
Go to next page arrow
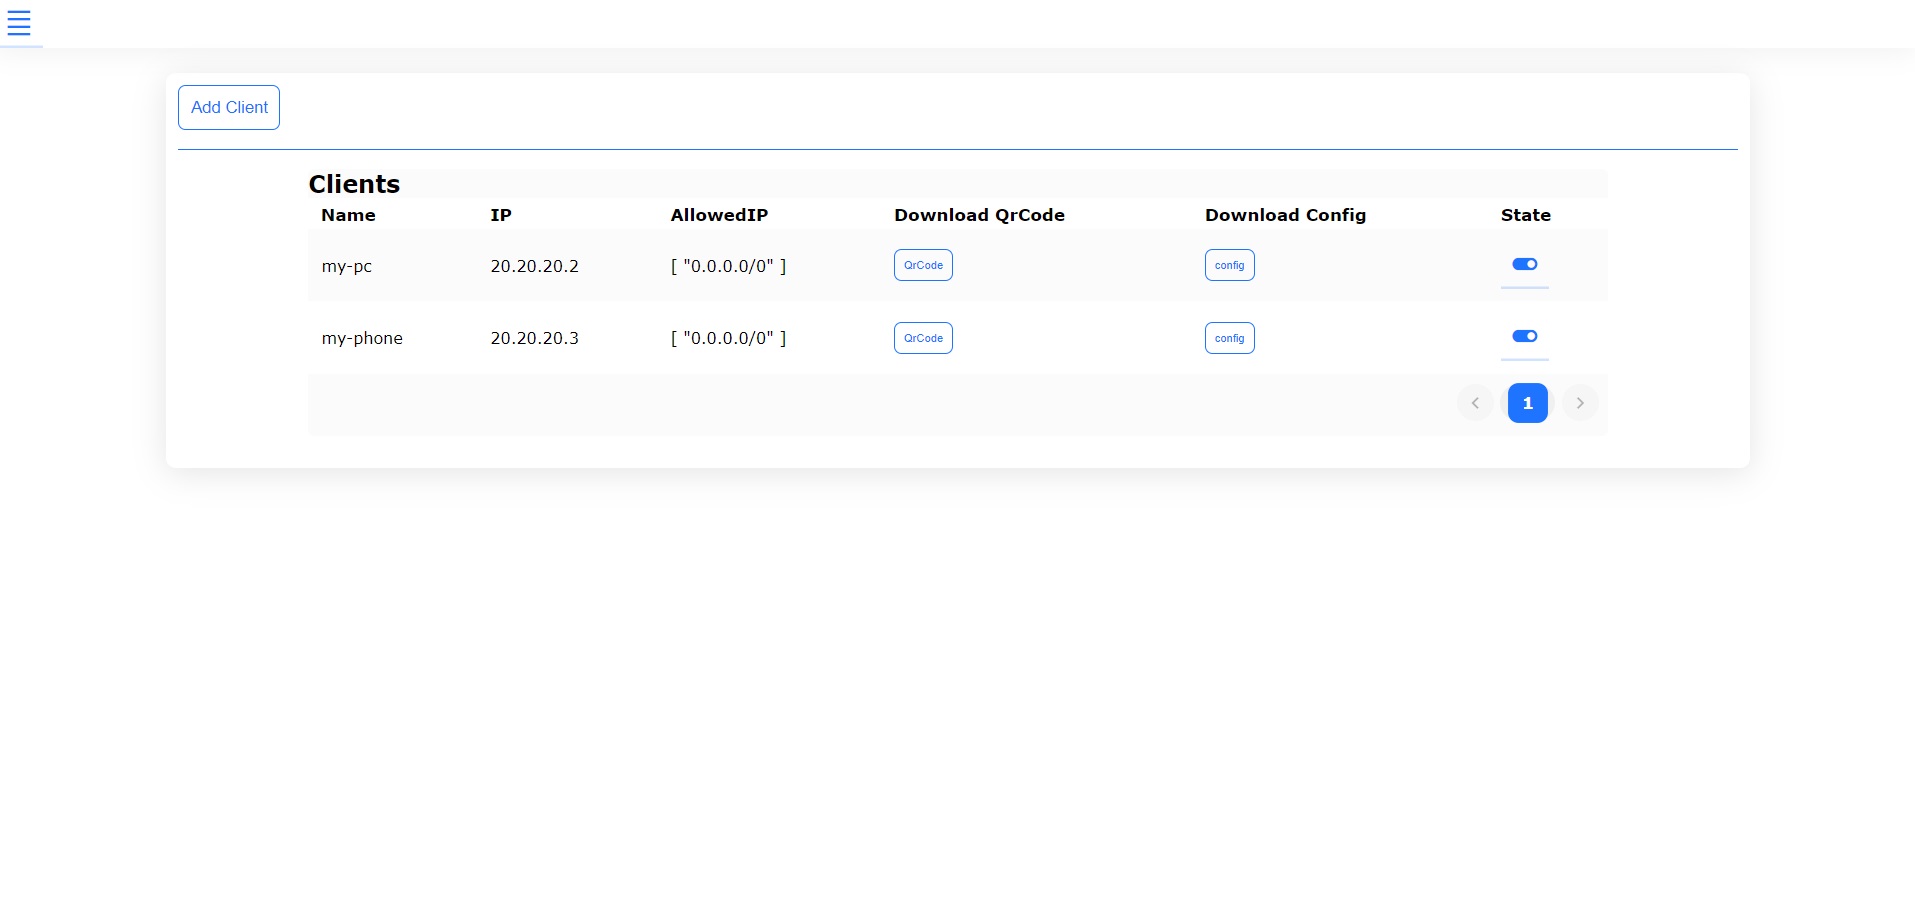(1580, 403)
